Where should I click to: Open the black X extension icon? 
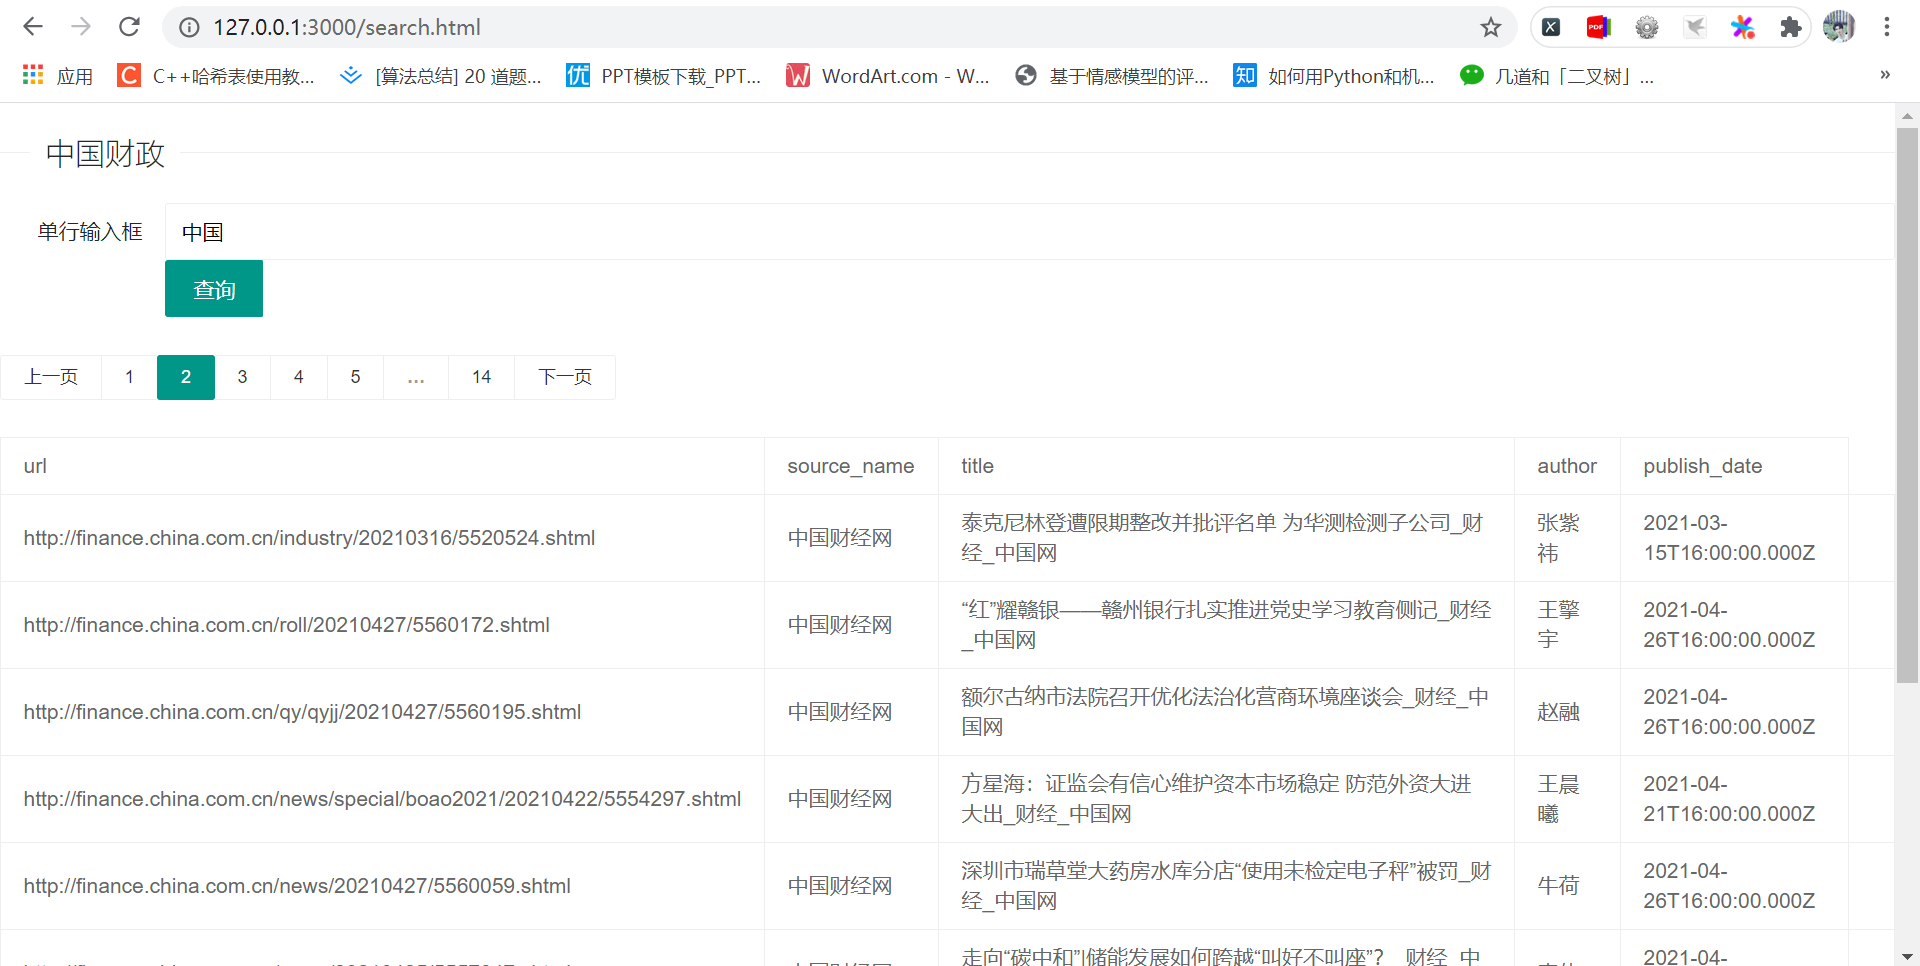[1551, 27]
